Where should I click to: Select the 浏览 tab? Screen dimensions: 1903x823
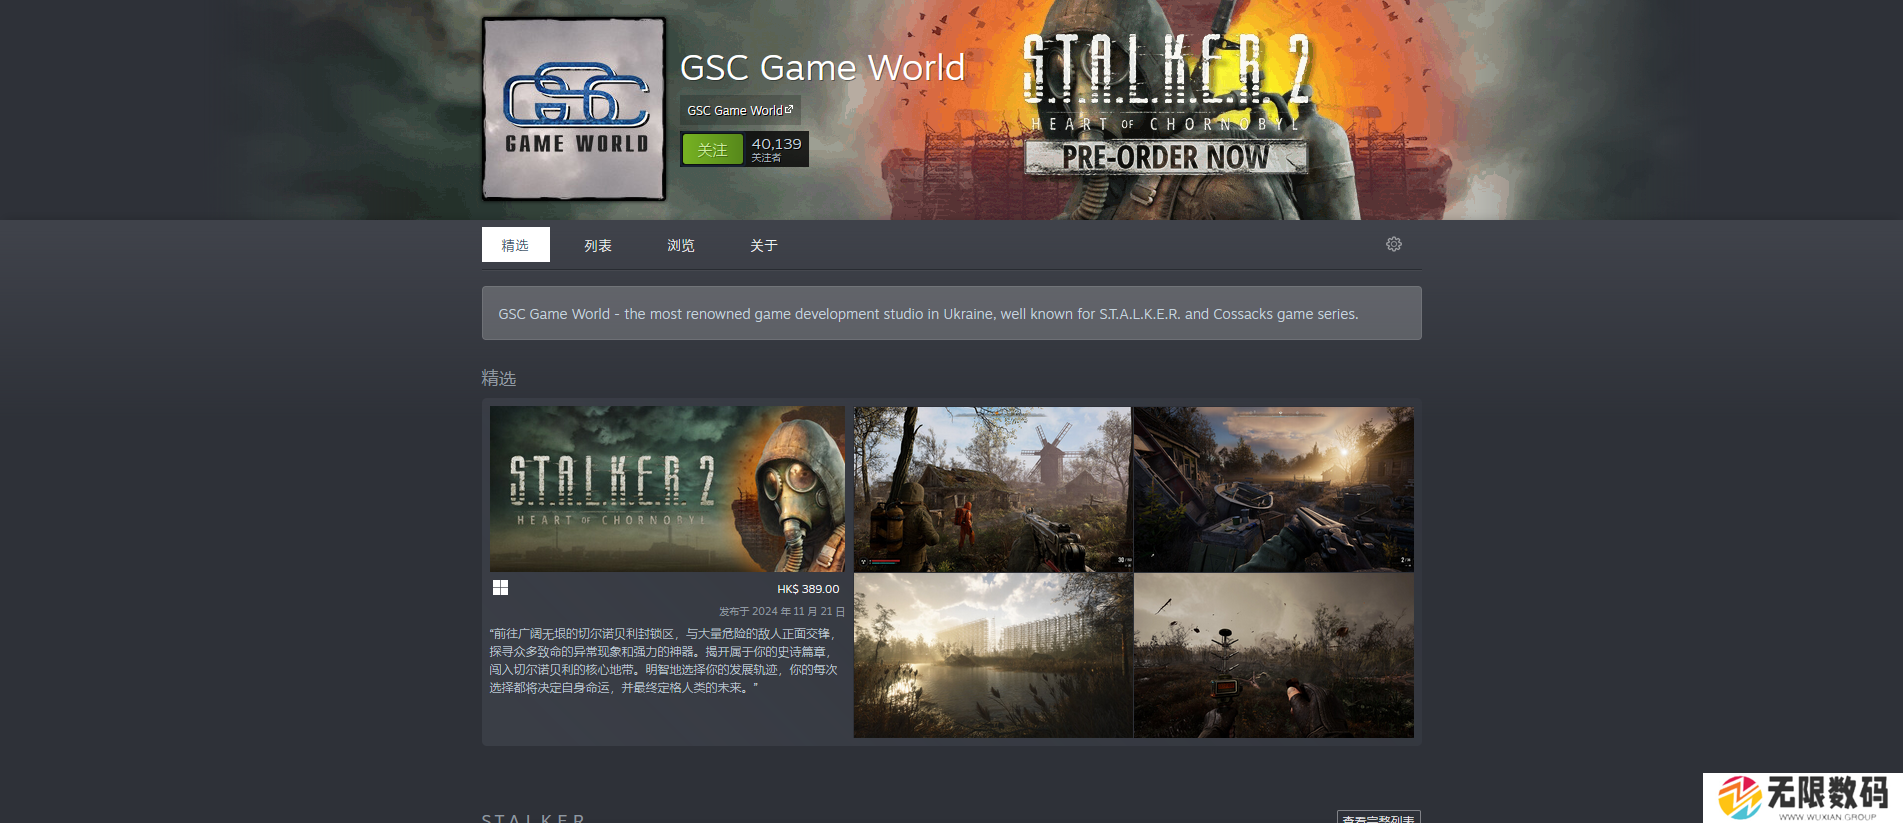pos(681,245)
